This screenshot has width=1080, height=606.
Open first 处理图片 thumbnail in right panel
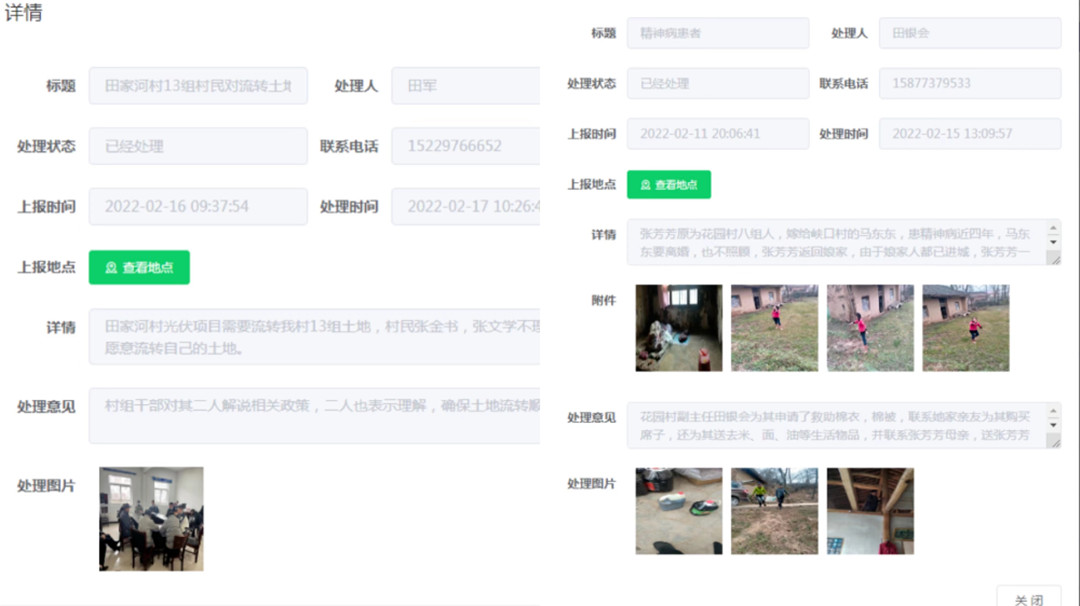678,511
